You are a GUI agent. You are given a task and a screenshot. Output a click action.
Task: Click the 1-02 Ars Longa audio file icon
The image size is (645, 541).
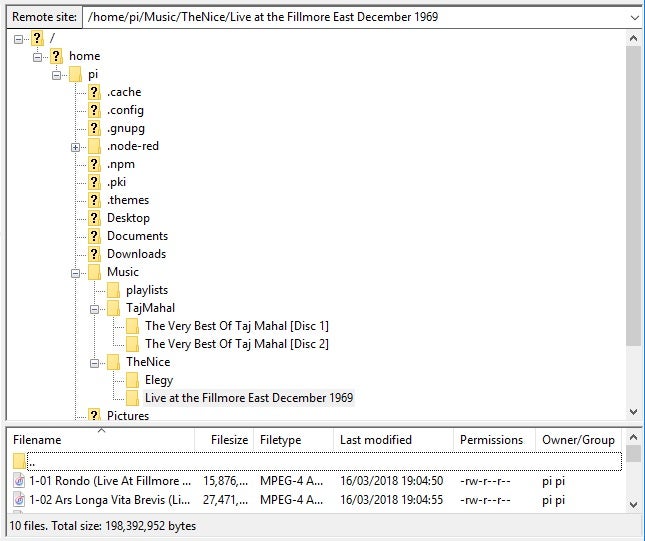click(19, 499)
